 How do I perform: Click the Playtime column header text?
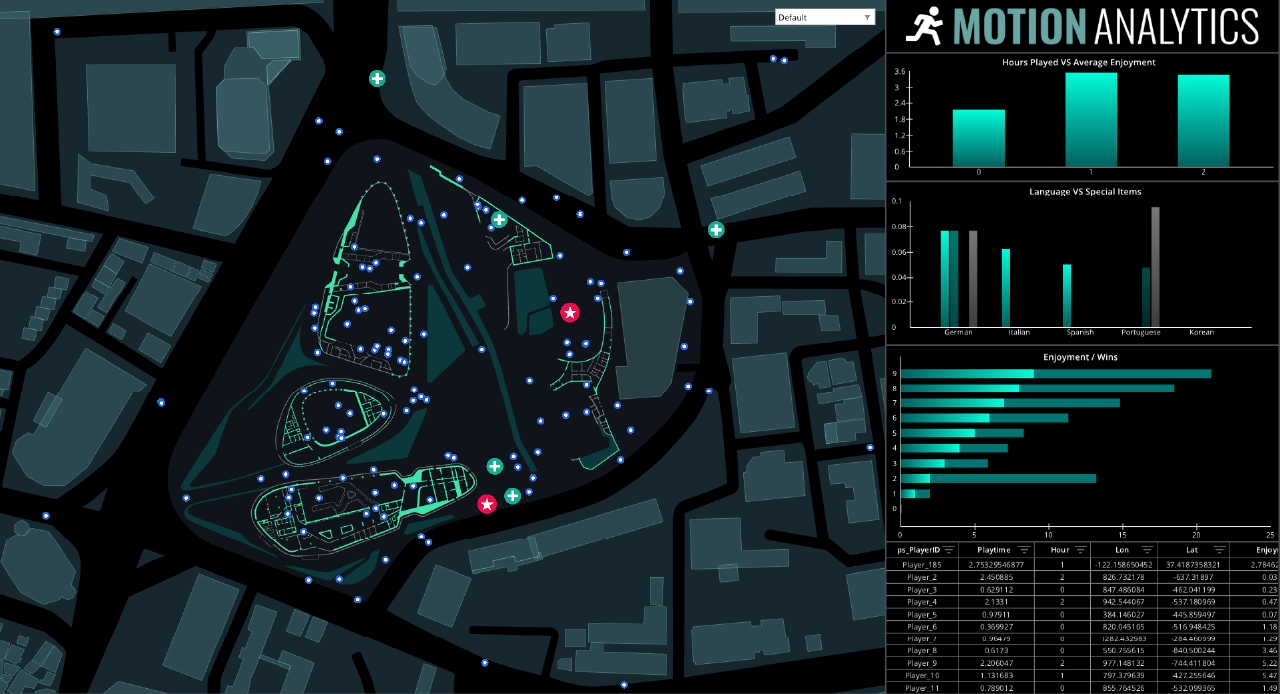(x=993, y=550)
